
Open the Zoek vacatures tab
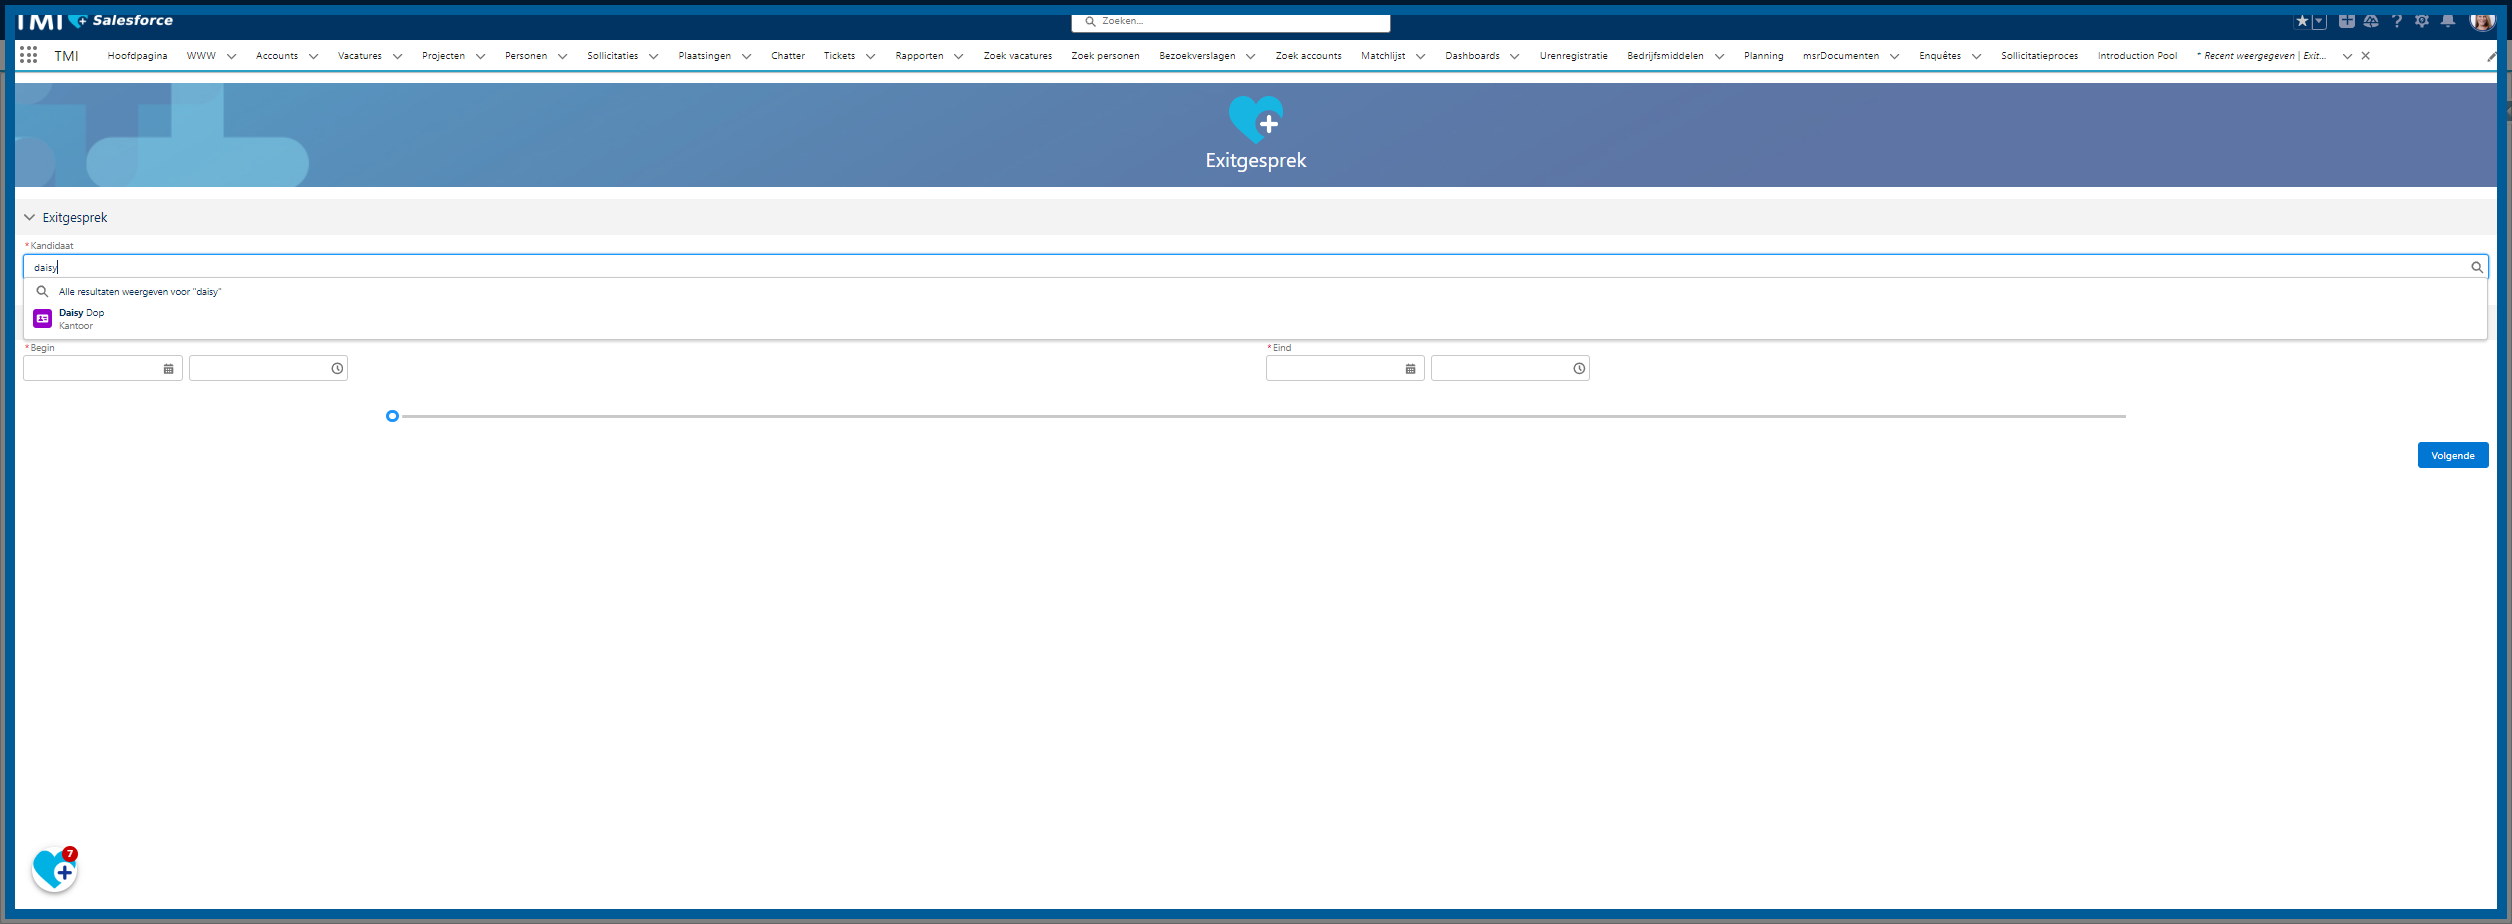(1017, 56)
